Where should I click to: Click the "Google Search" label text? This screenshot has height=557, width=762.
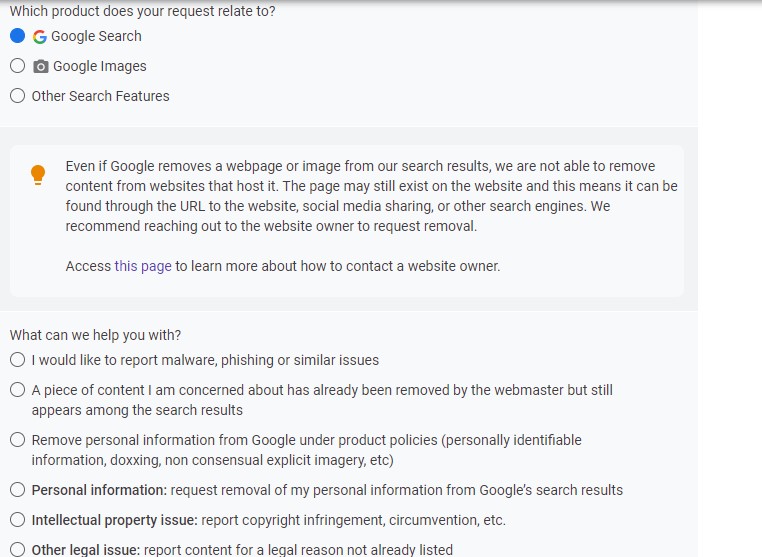(x=96, y=36)
